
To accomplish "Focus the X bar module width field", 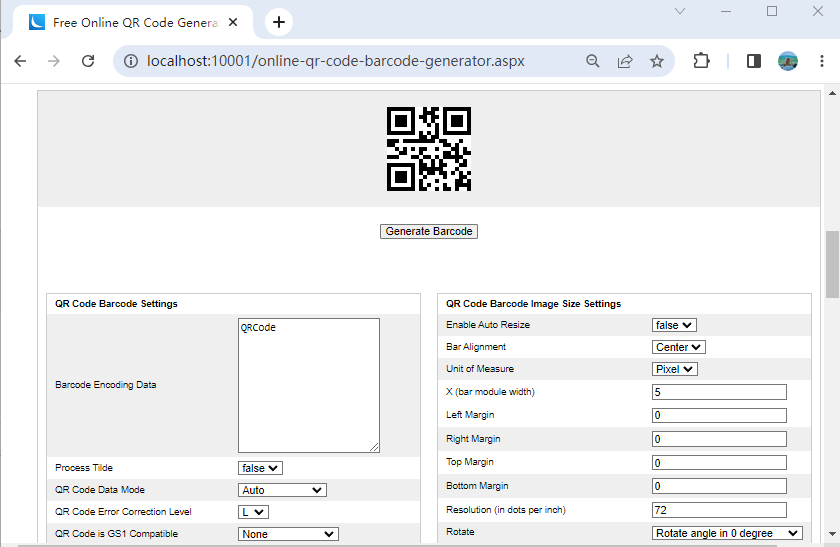I will 719,392.
